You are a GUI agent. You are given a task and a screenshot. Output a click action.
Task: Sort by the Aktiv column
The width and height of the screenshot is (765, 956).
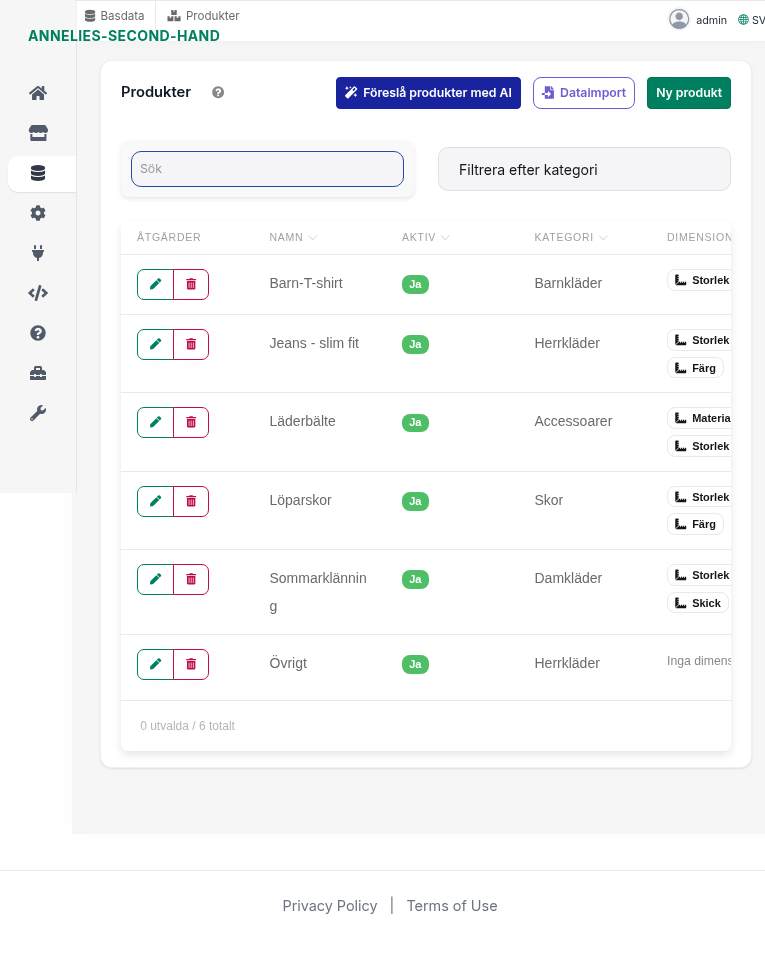[425, 237]
